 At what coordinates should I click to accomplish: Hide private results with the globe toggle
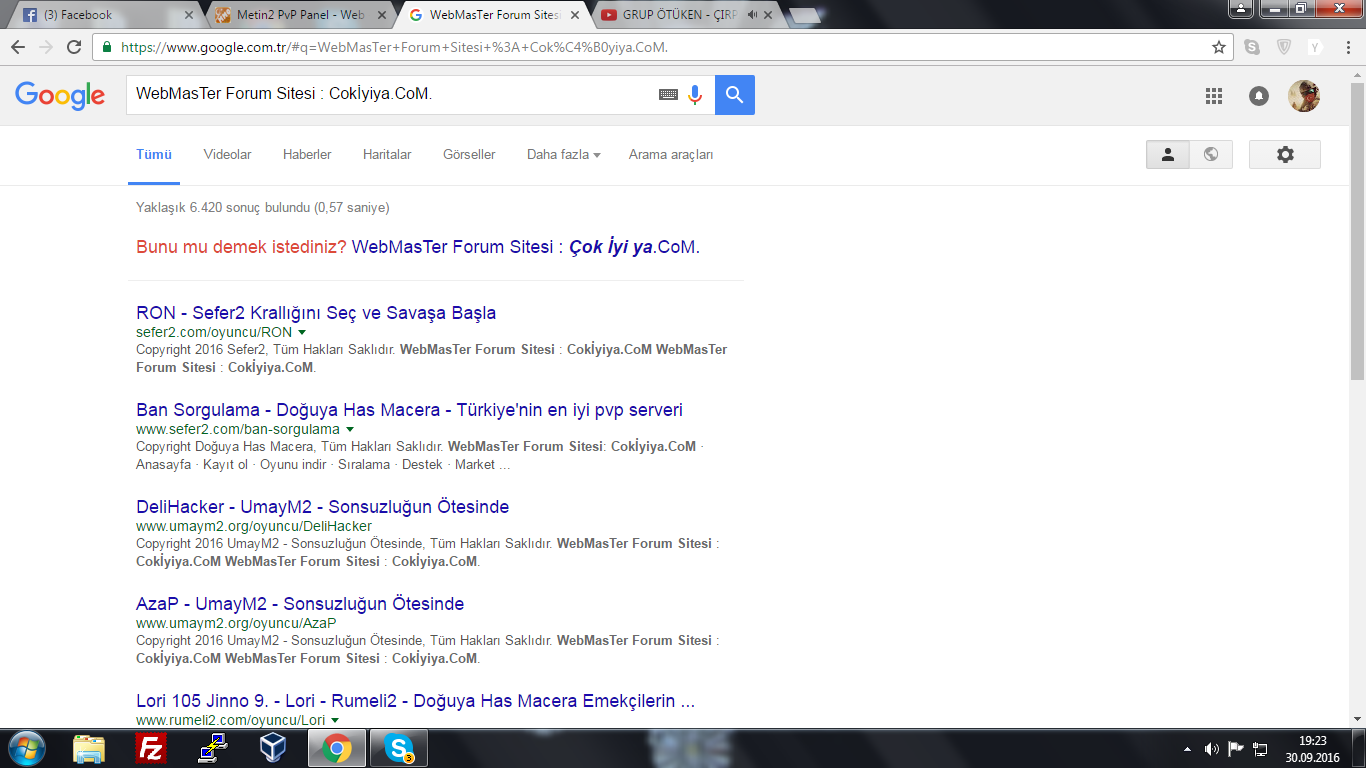click(x=1211, y=154)
